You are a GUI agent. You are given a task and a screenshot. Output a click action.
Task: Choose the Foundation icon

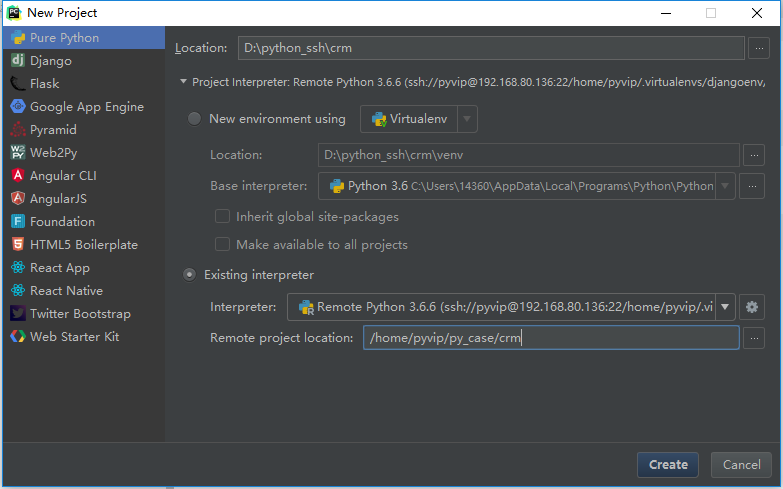click(18, 221)
